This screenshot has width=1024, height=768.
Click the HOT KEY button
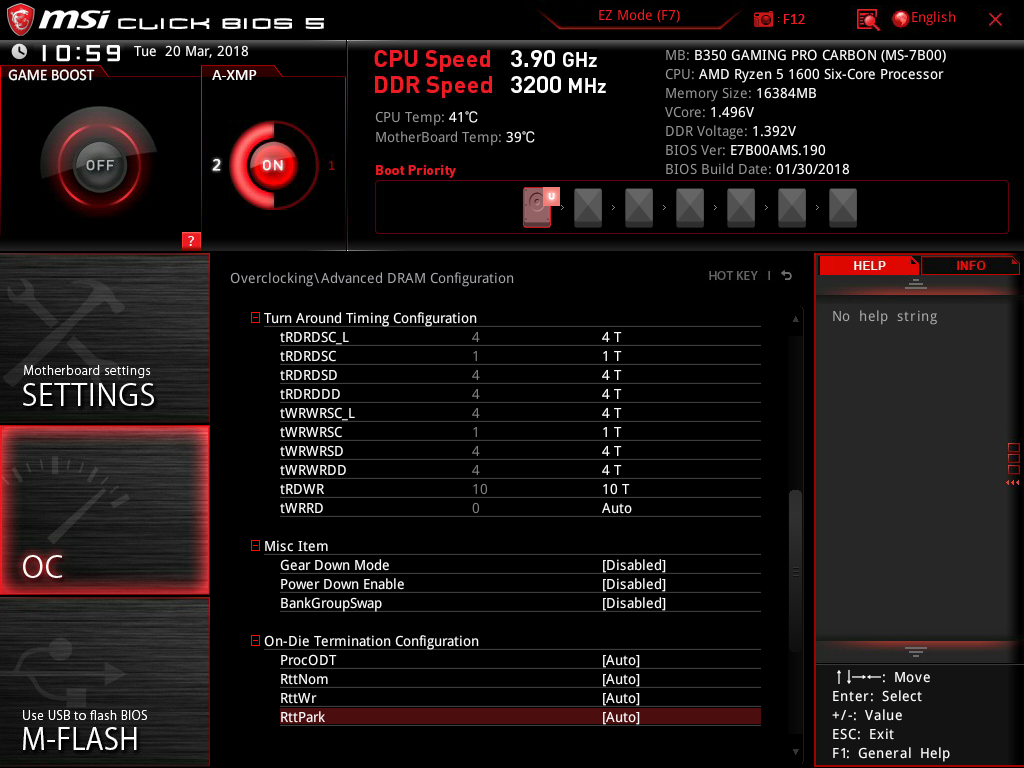click(733, 276)
